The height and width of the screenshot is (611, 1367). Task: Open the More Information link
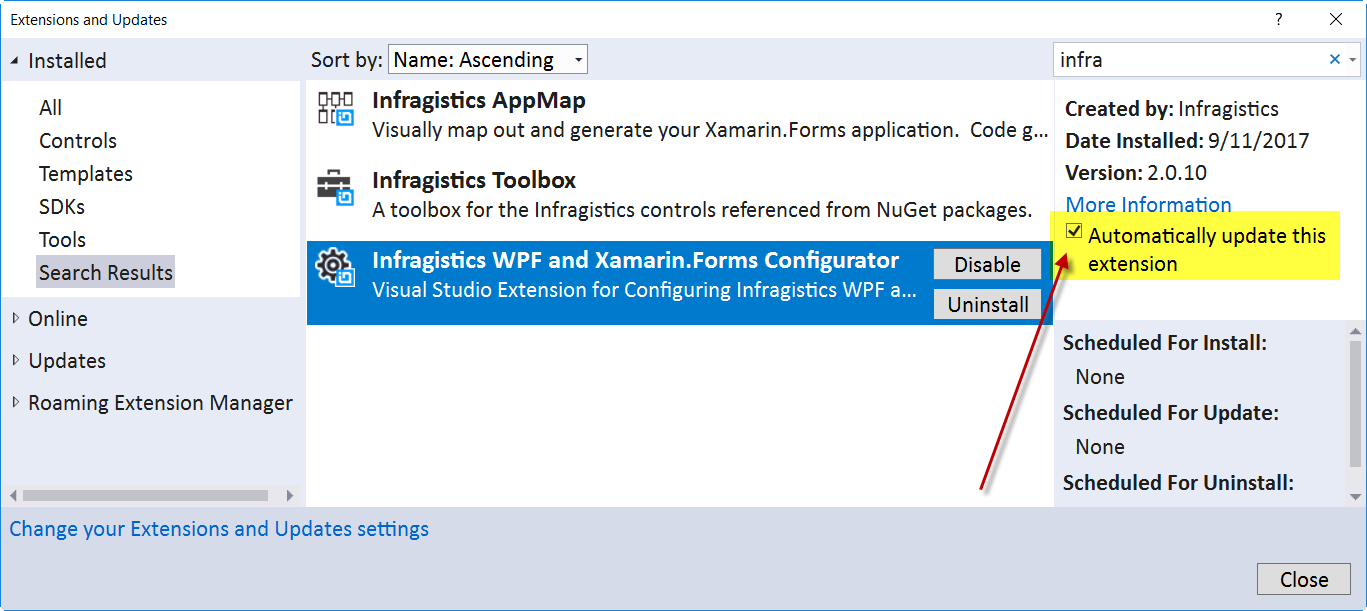pyautogui.click(x=1148, y=205)
